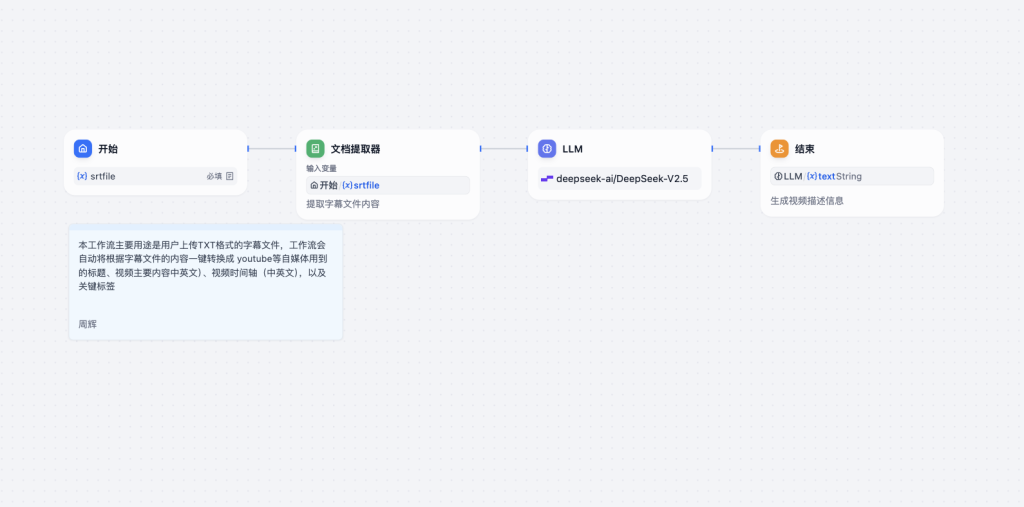
Task: Click the DeepSeek model logo icon
Action: (x=546, y=178)
